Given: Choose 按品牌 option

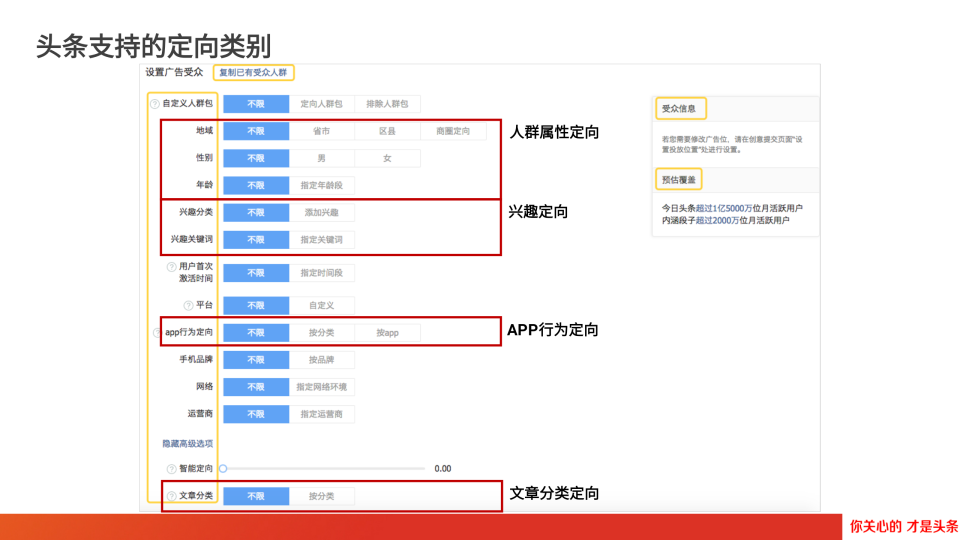Looking at the screenshot, I should pos(321,359).
